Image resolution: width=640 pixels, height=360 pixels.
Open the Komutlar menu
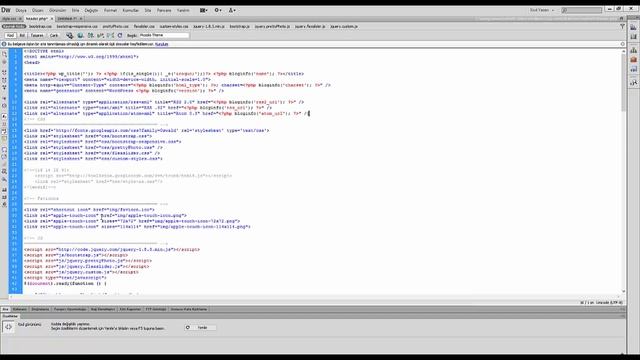coord(131,10)
